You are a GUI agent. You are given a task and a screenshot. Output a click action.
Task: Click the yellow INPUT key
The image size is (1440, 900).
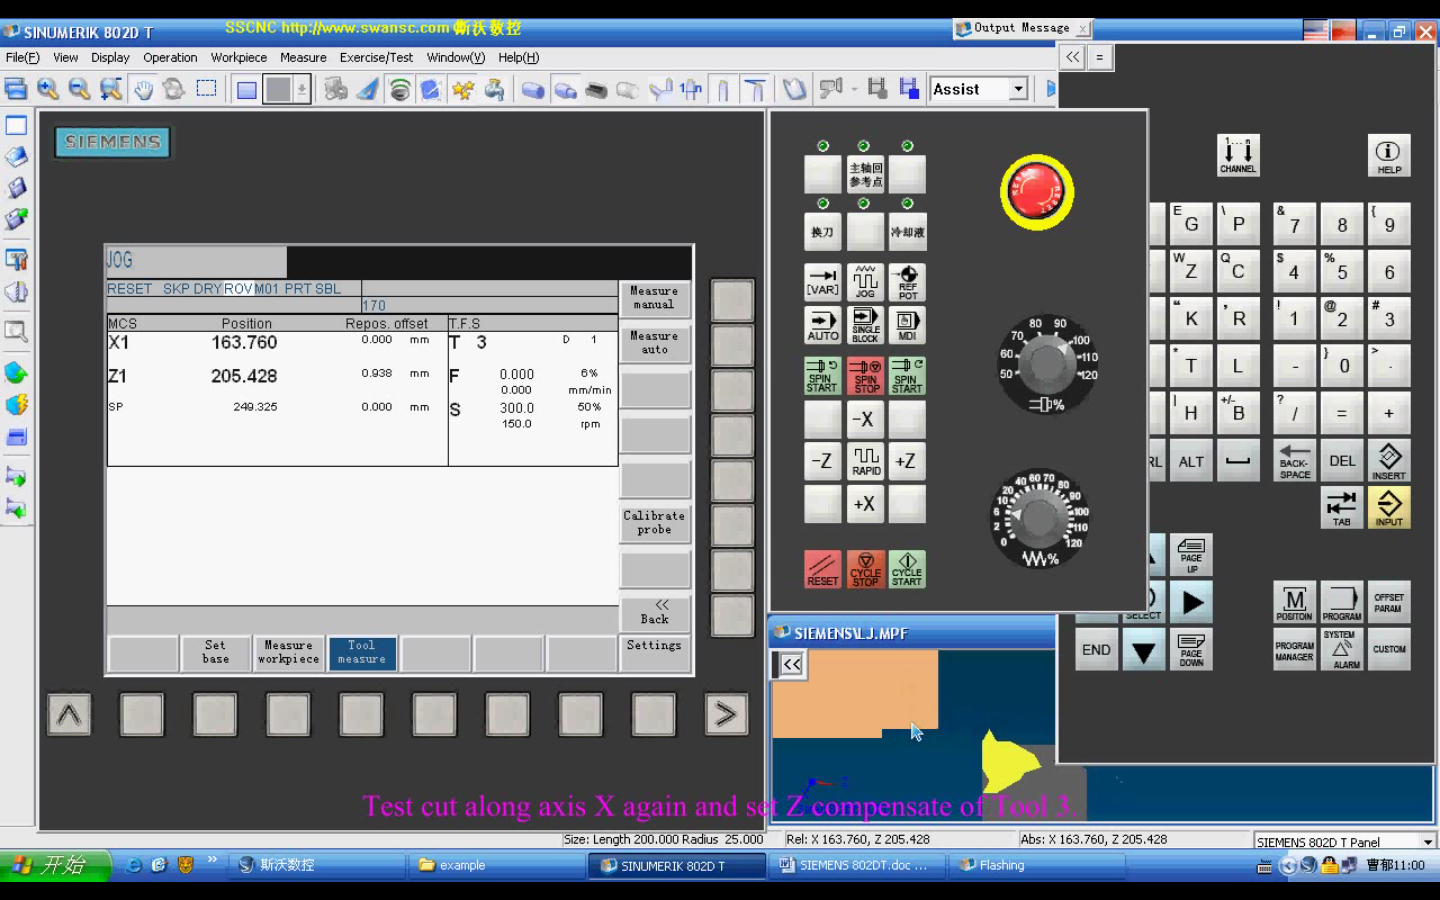pyautogui.click(x=1388, y=508)
